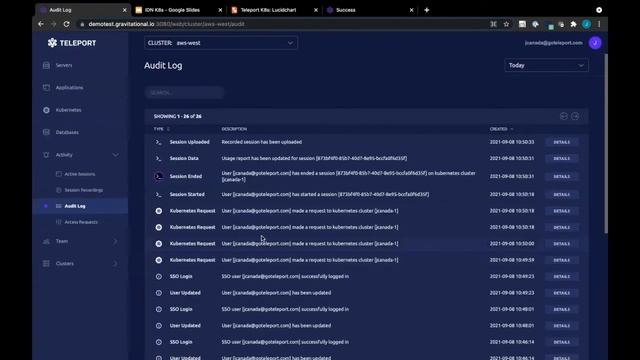
Task: Click the Kubernetes wheel icon
Action: (x=46, y=110)
